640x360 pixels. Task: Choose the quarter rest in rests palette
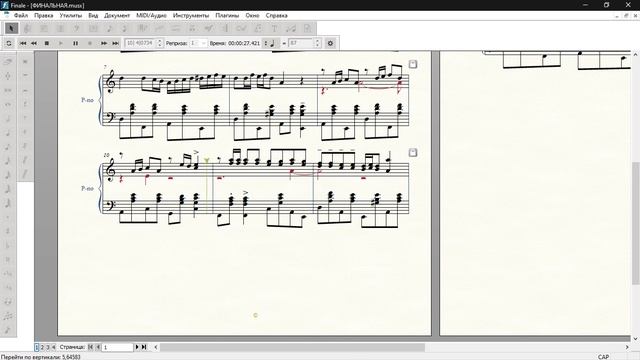tap(25, 104)
